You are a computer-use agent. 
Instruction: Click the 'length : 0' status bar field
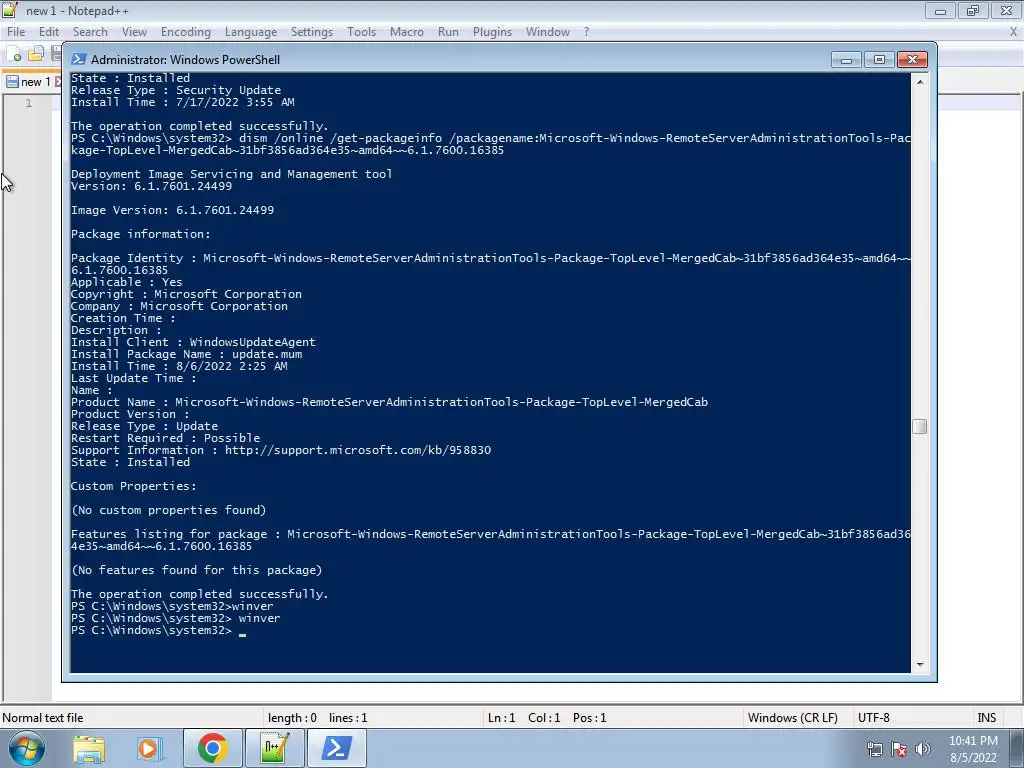292,718
